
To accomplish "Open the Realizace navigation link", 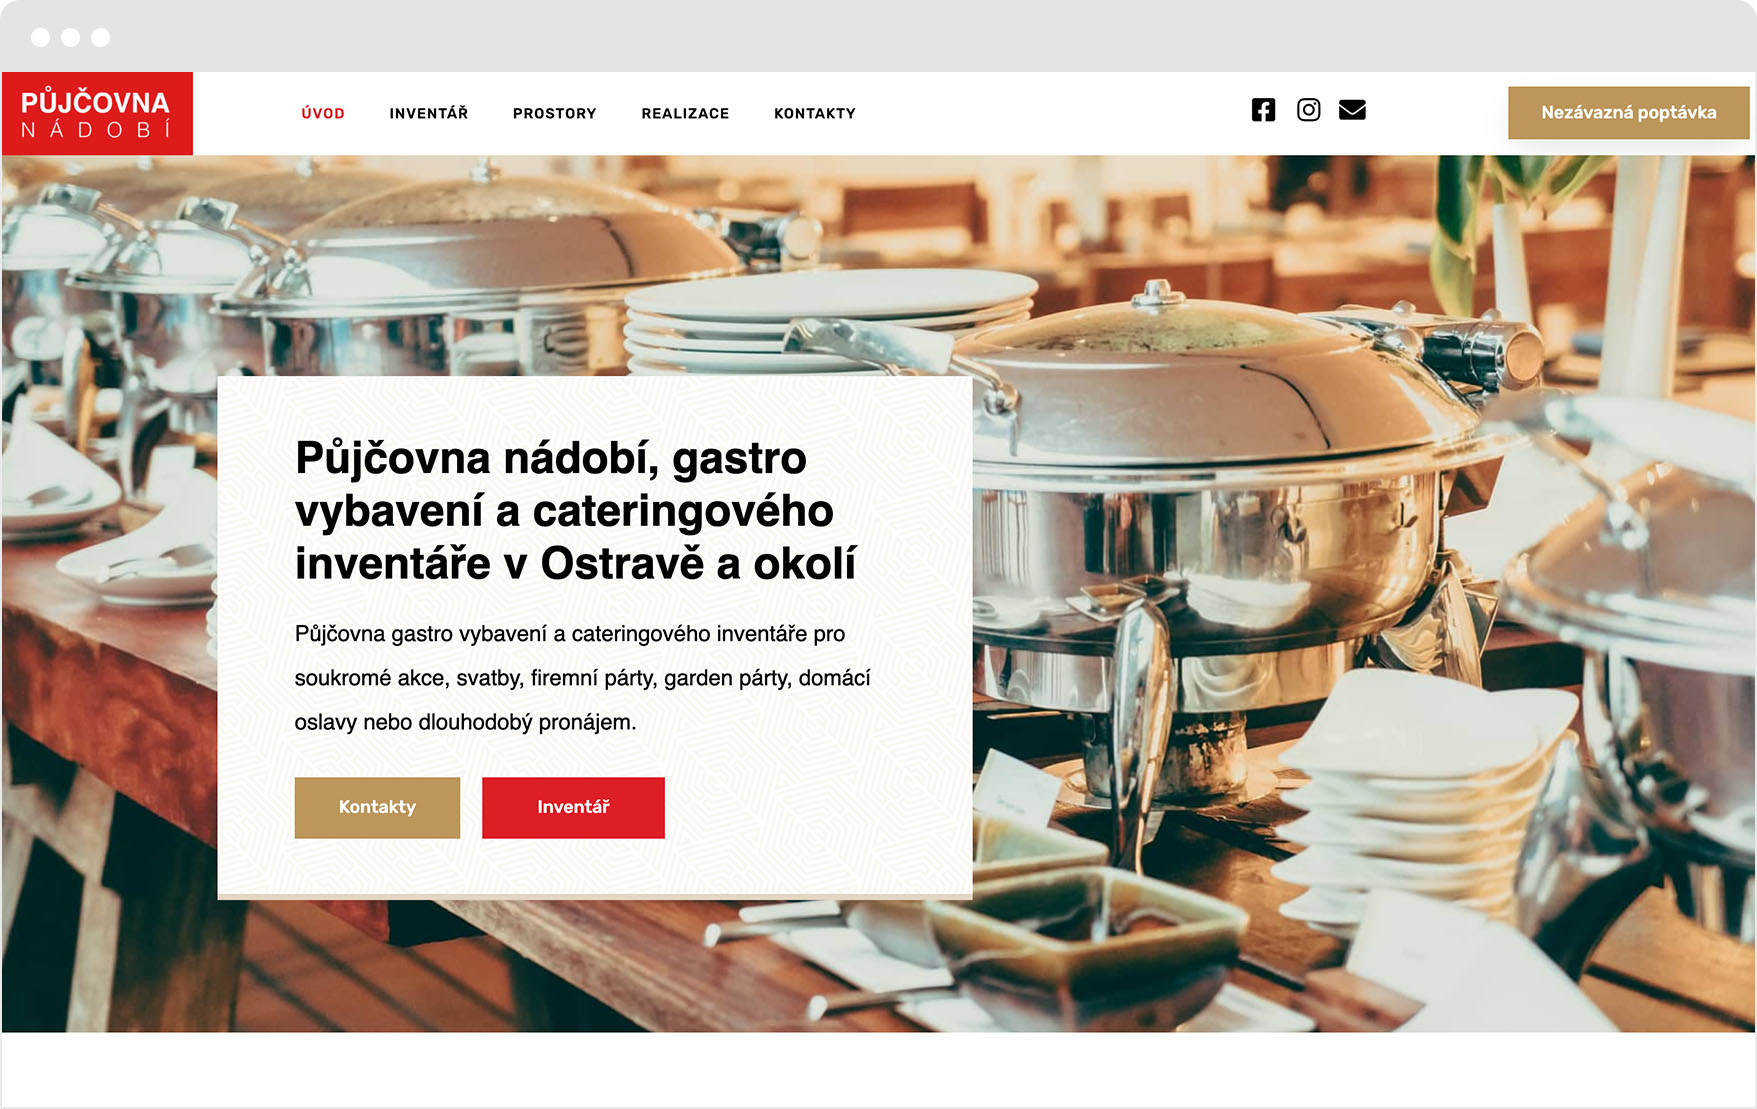I will (685, 113).
